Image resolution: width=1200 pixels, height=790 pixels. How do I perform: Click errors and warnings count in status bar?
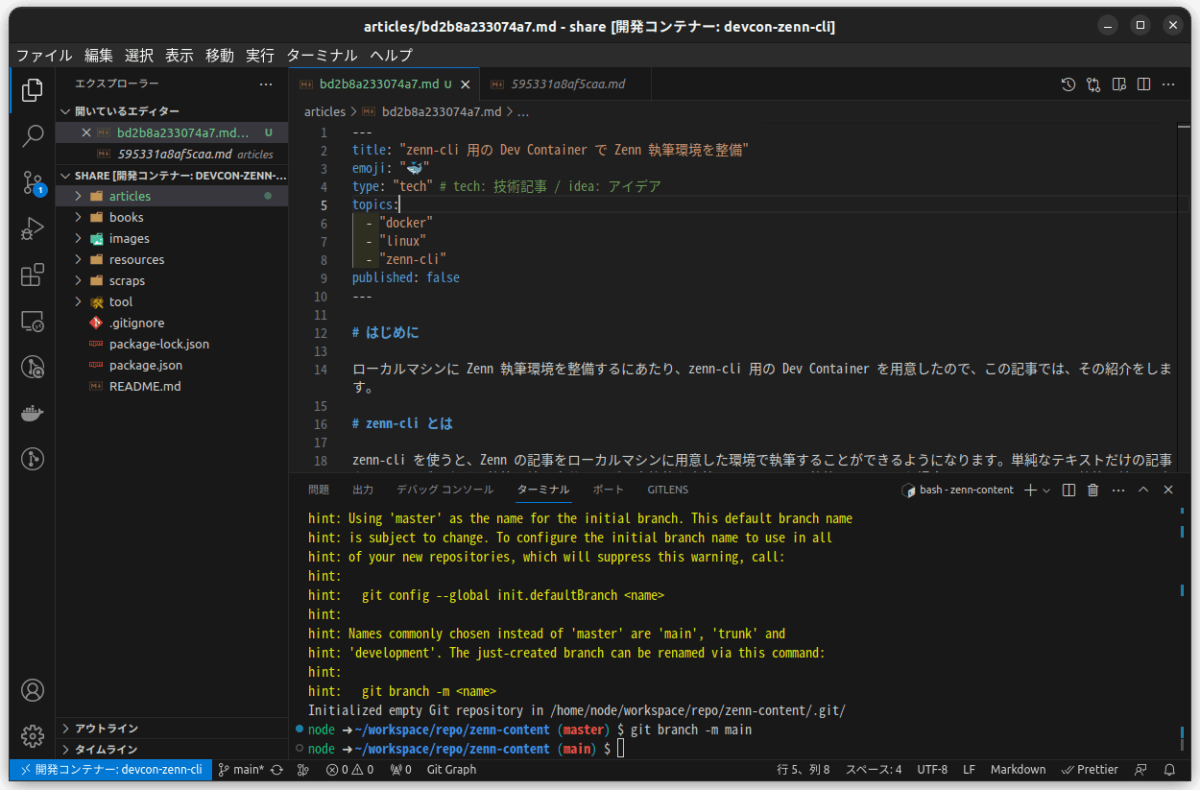pyautogui.click(x=350, y=770)
